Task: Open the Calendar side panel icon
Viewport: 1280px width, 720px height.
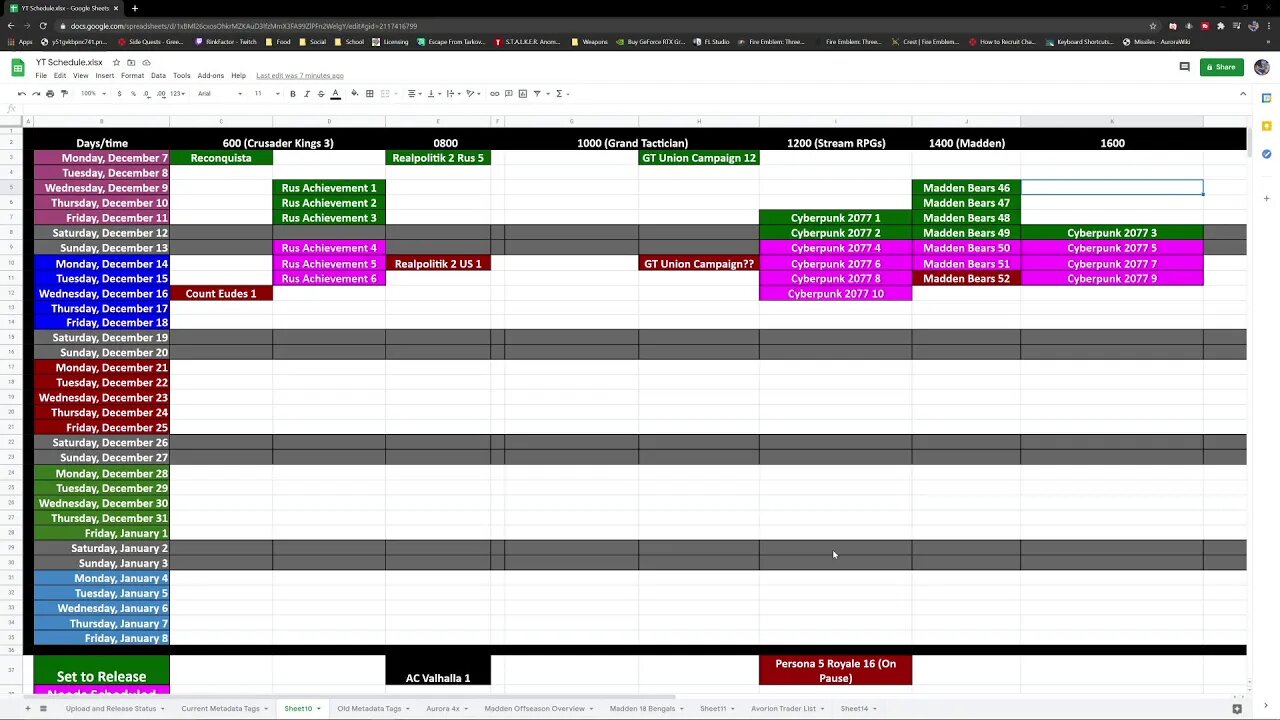Action: (x=1266, y=98)
